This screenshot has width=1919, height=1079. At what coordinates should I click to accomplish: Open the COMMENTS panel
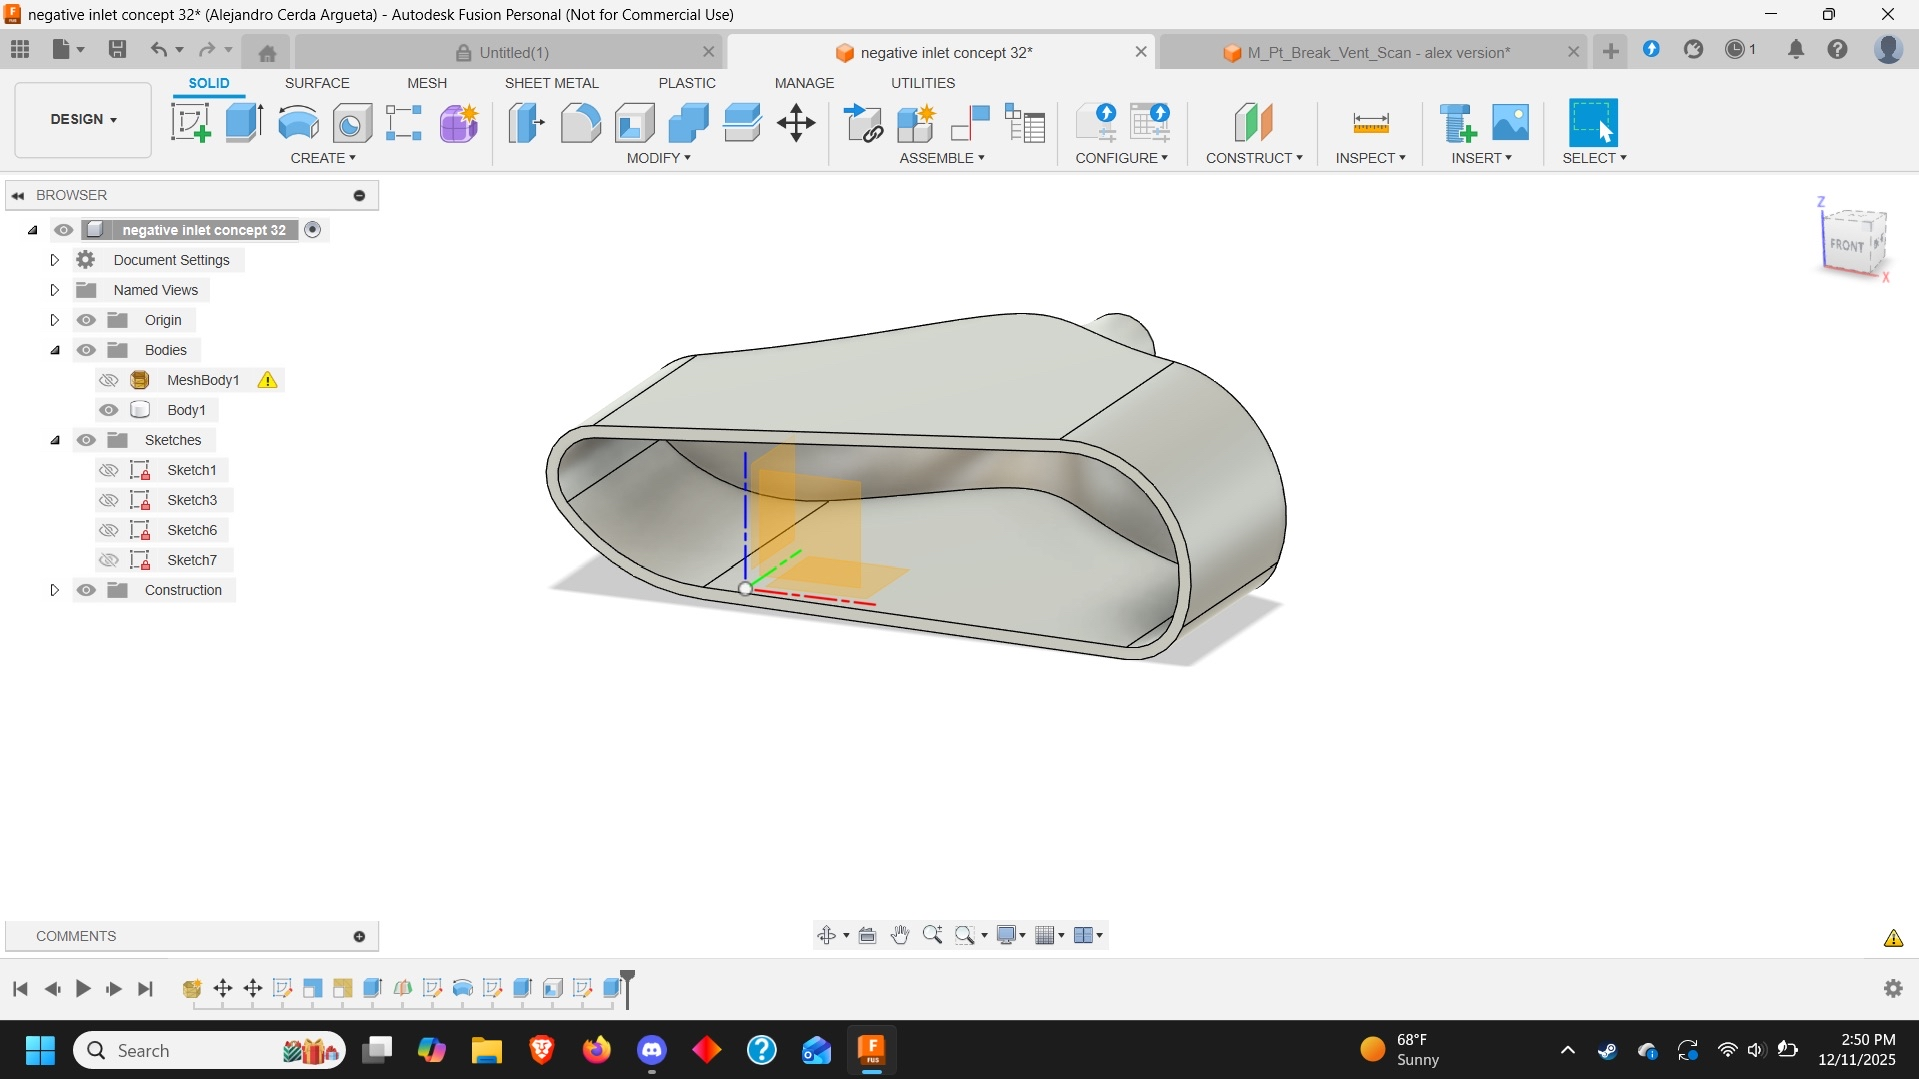pyautogui.click(x=75, y=936)
